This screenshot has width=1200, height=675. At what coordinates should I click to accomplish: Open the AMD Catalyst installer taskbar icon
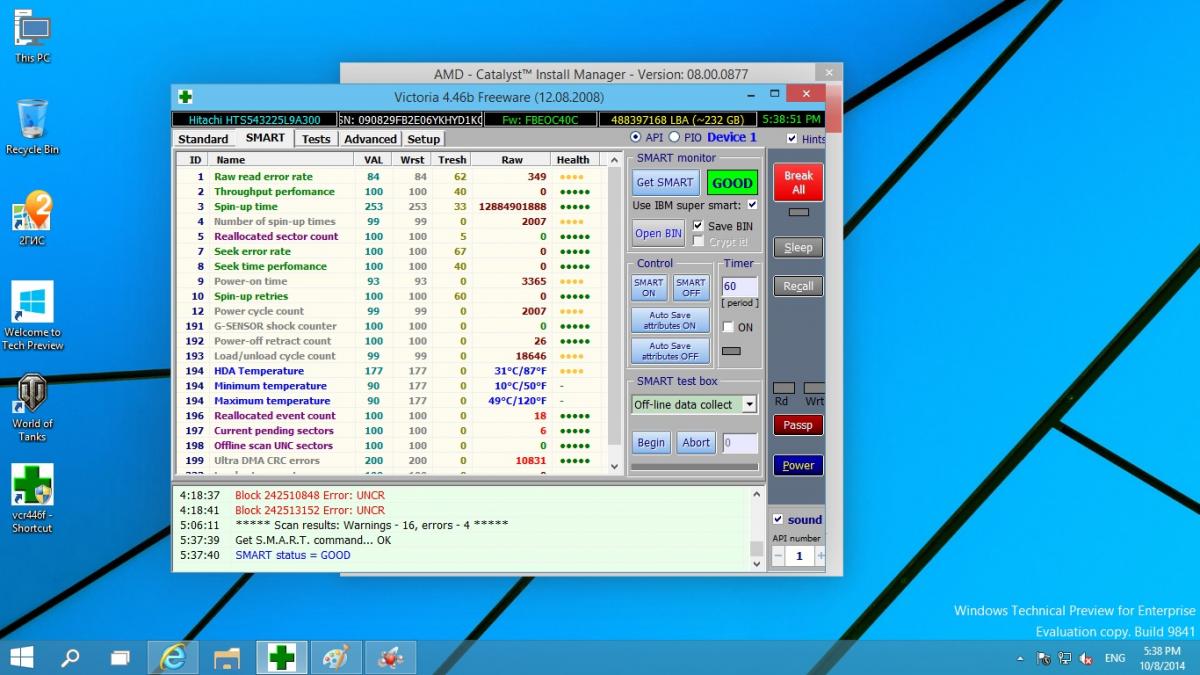390,657
